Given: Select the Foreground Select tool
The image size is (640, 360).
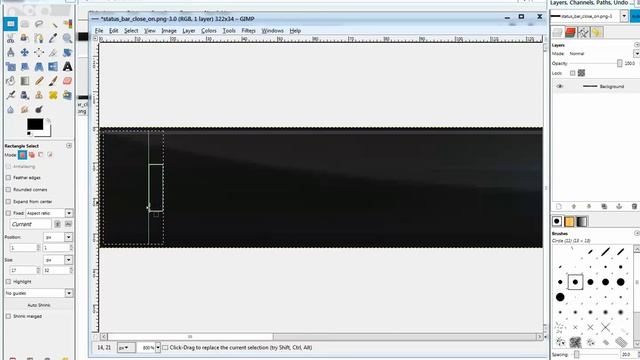Looking at the screenshot, I should 25,38.
